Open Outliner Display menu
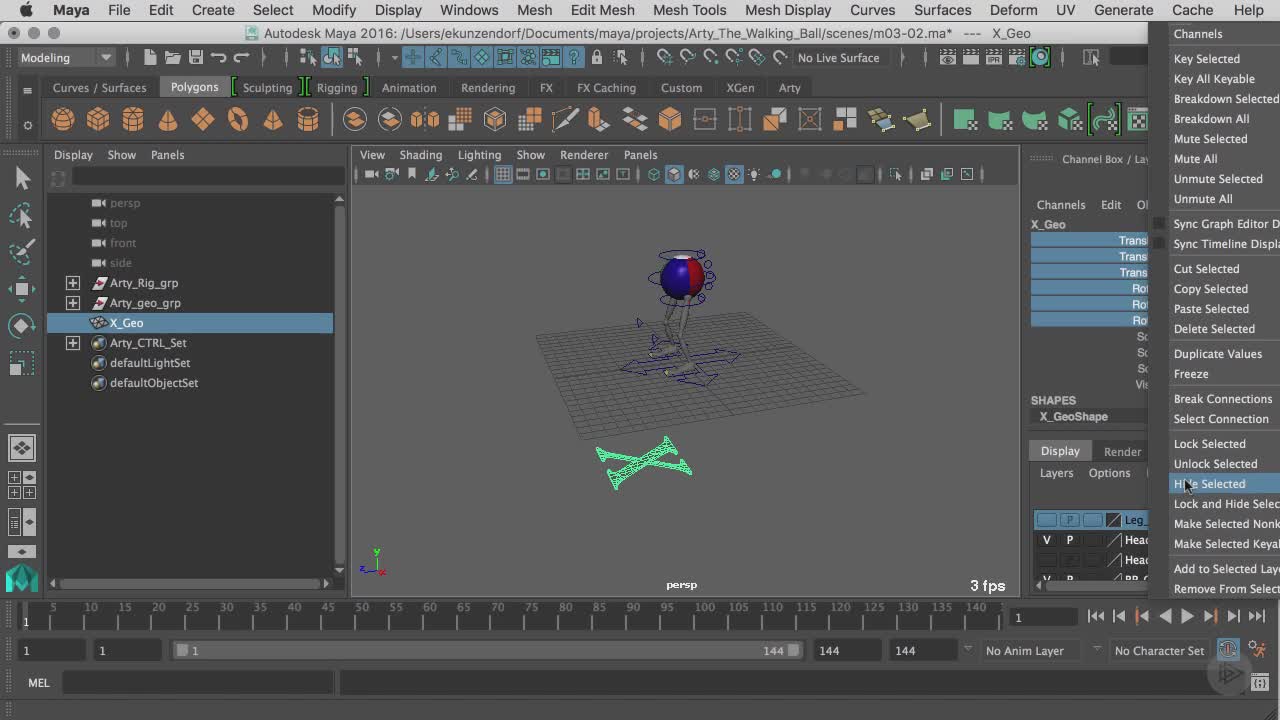 pos(73,155)
